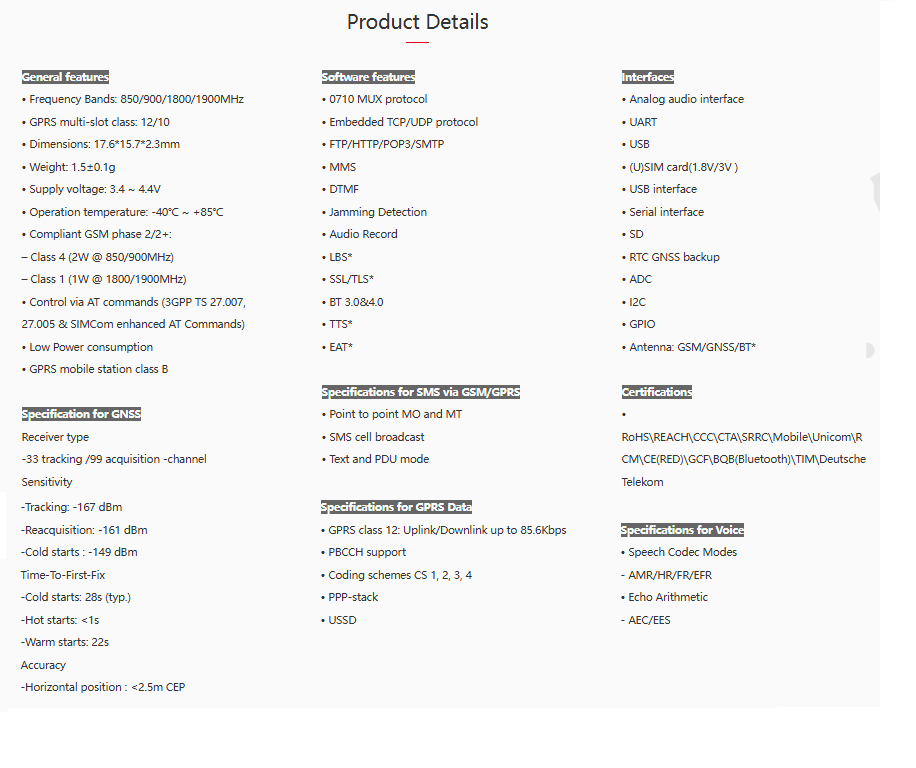This screenshot has height=768, width=916.
Task: Click the Software features section header
Action: 368,77
